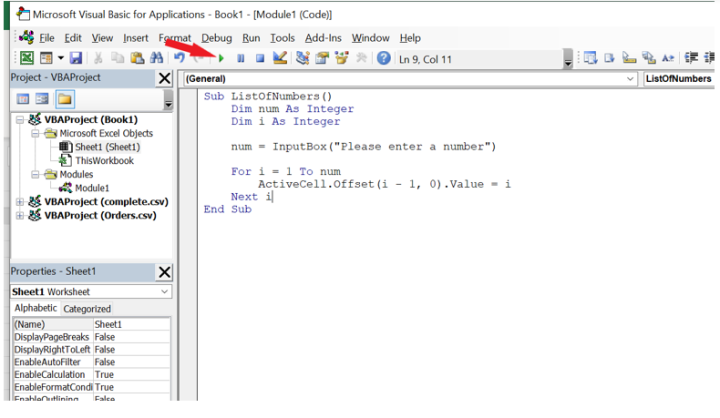Open the Insert object dropdown arrow
This screenshot has height=418, width=720.
click(x=61, y=58)
